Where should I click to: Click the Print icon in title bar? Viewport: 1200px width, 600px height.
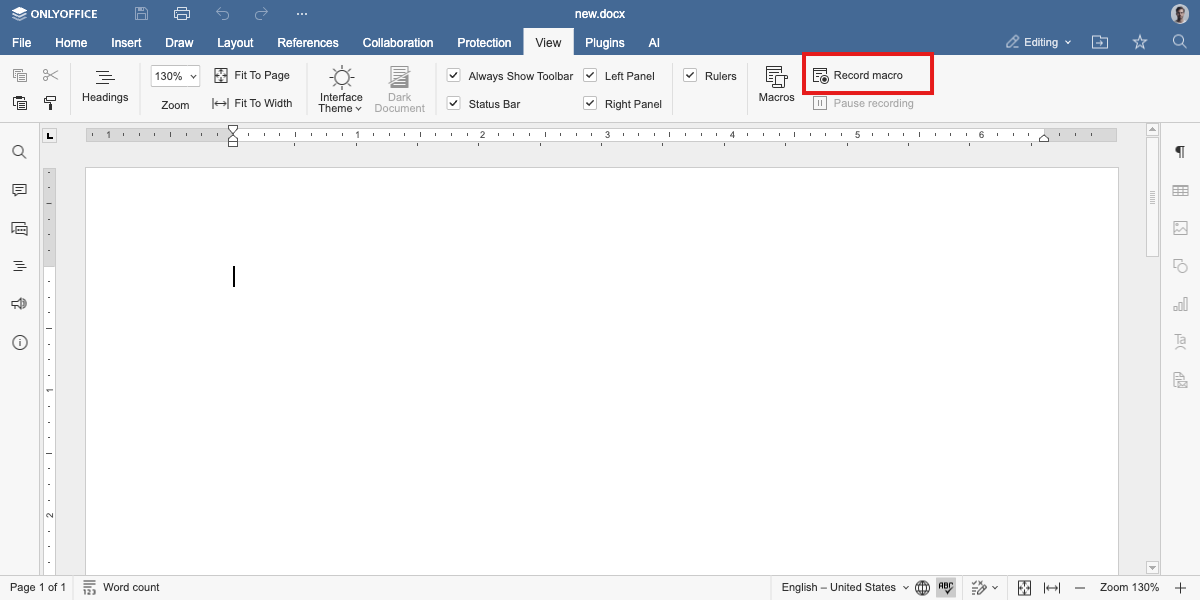[181, 14]
